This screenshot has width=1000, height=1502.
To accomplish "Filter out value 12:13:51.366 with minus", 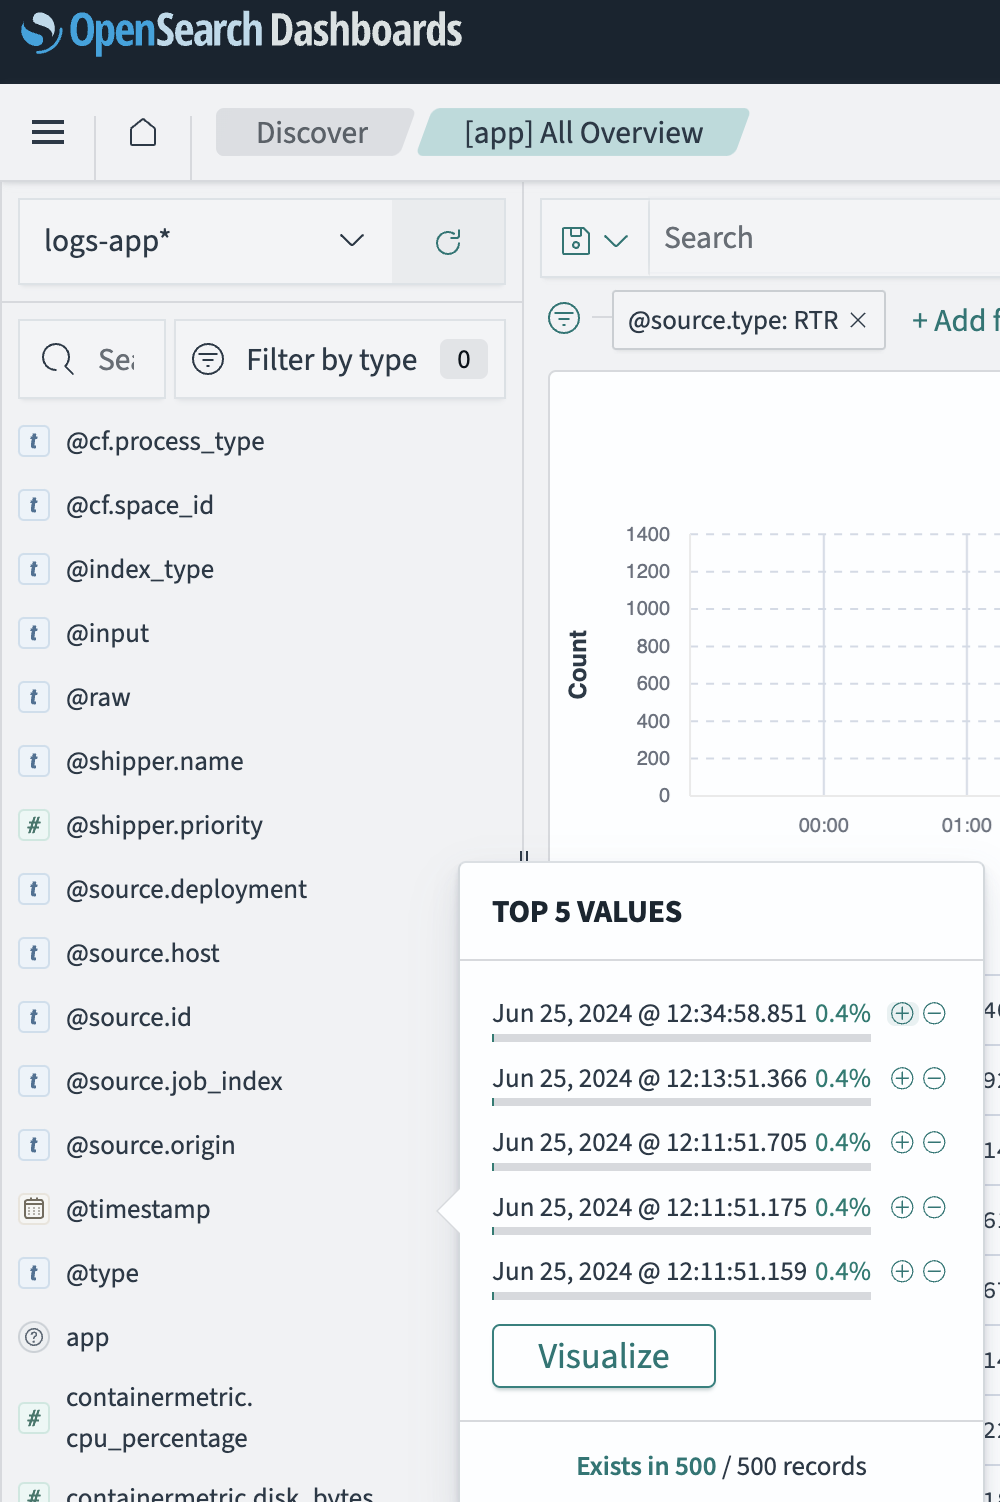I will 934,1078.
